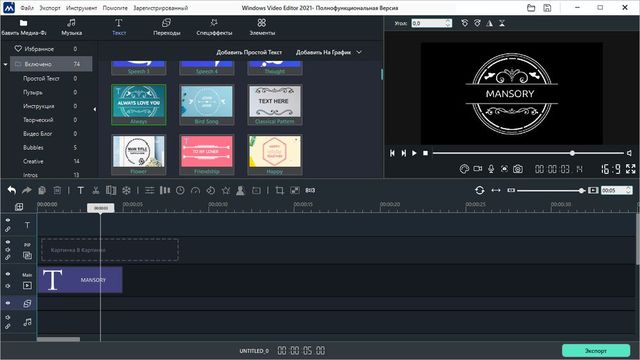640x360 pixels.
Task: Select the Classical Pattern text template
Action: point(275,104)
